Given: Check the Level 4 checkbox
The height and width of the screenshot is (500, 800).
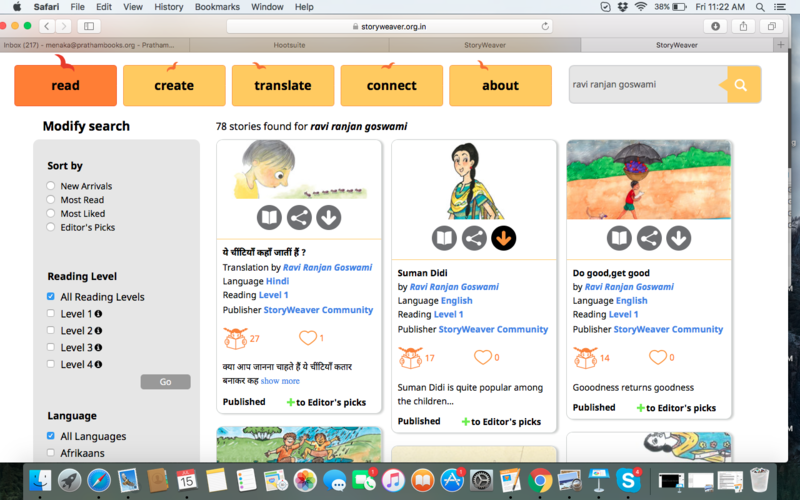Looking at the screenshot, I should 51,364.
